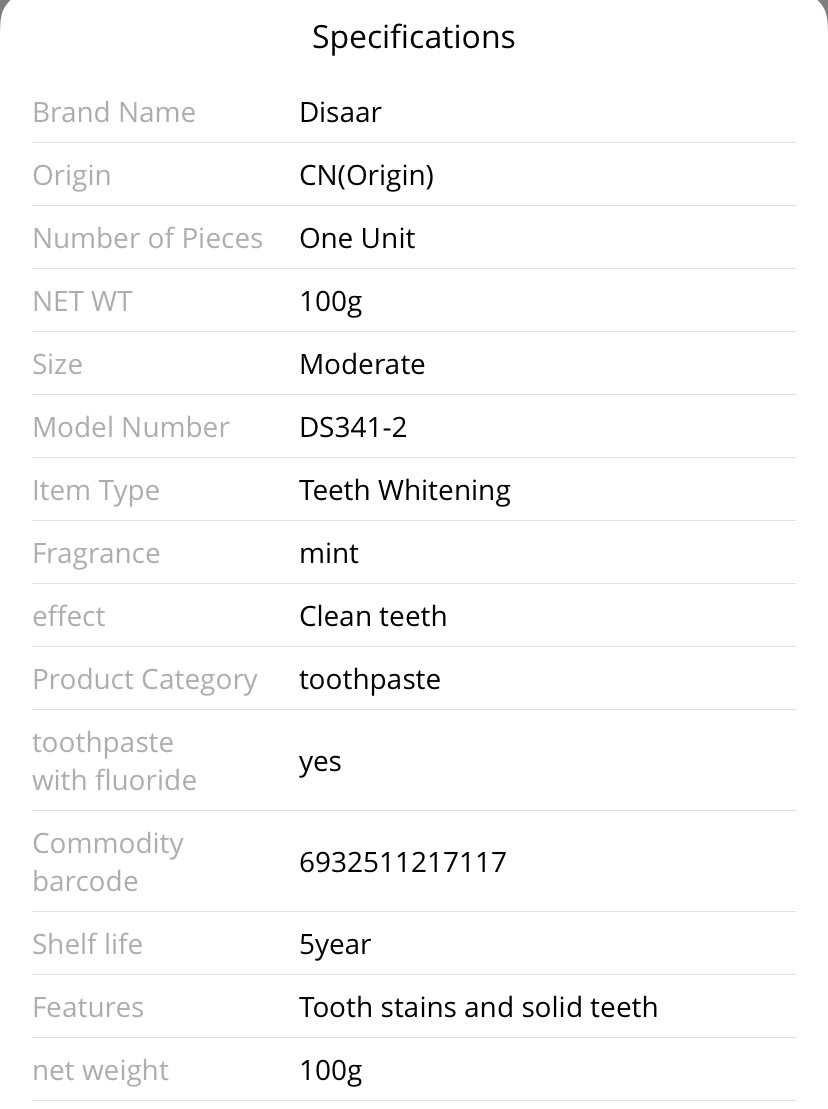Tap the Specifications heading

point(414,37)
